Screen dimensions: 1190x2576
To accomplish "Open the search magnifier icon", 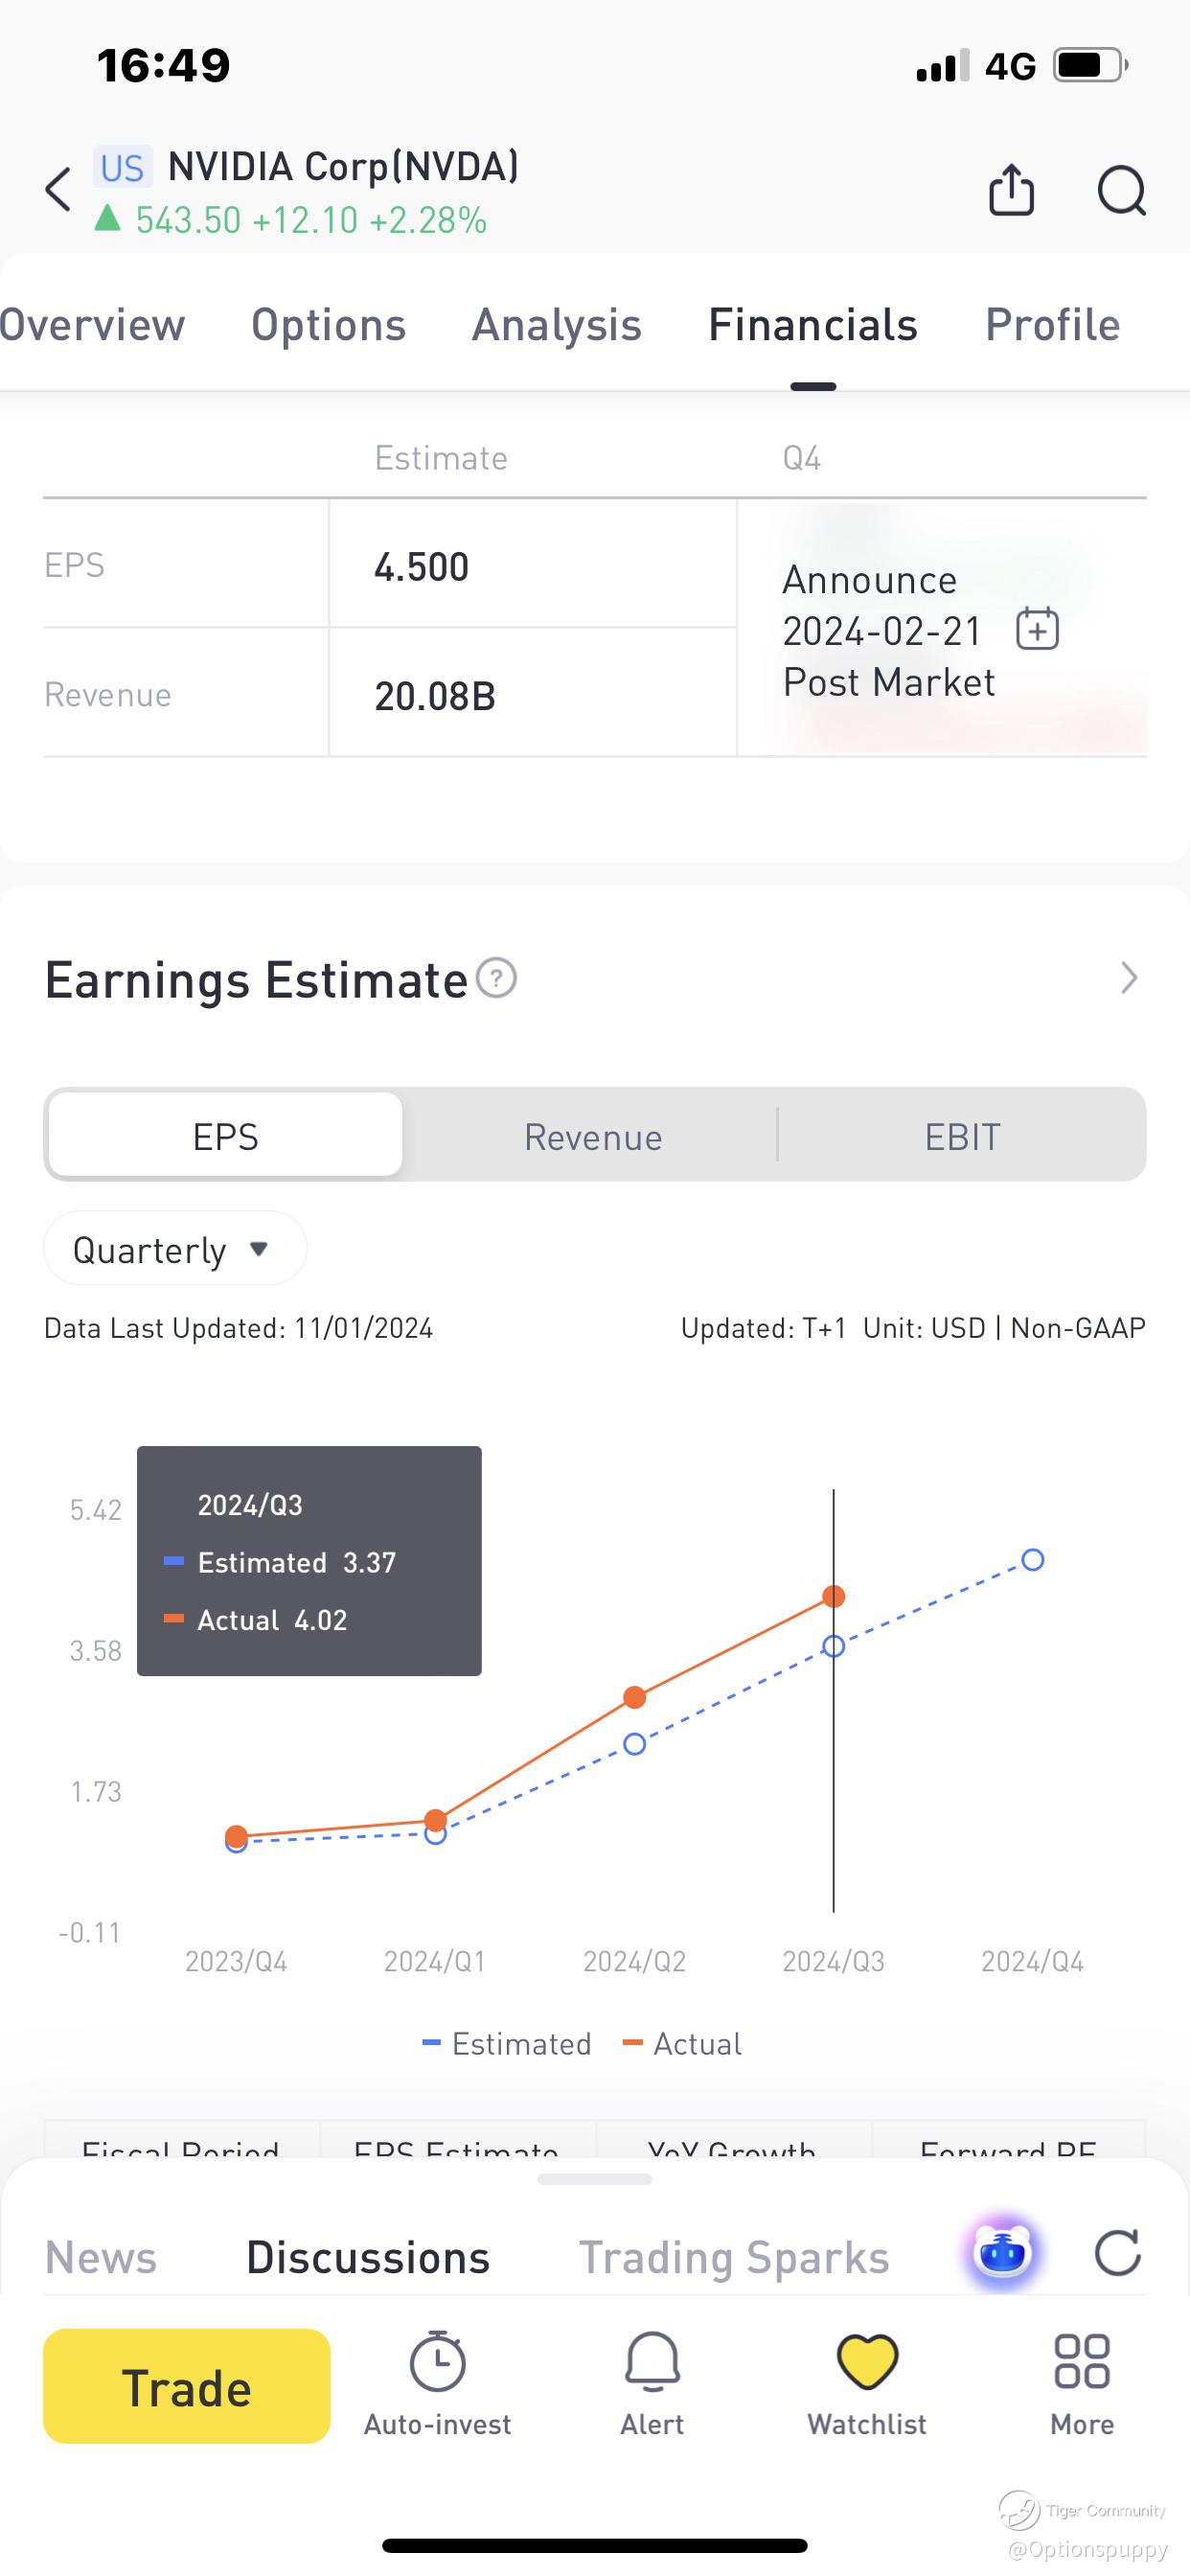I will pyautogui.click(x=1121, y=189).
